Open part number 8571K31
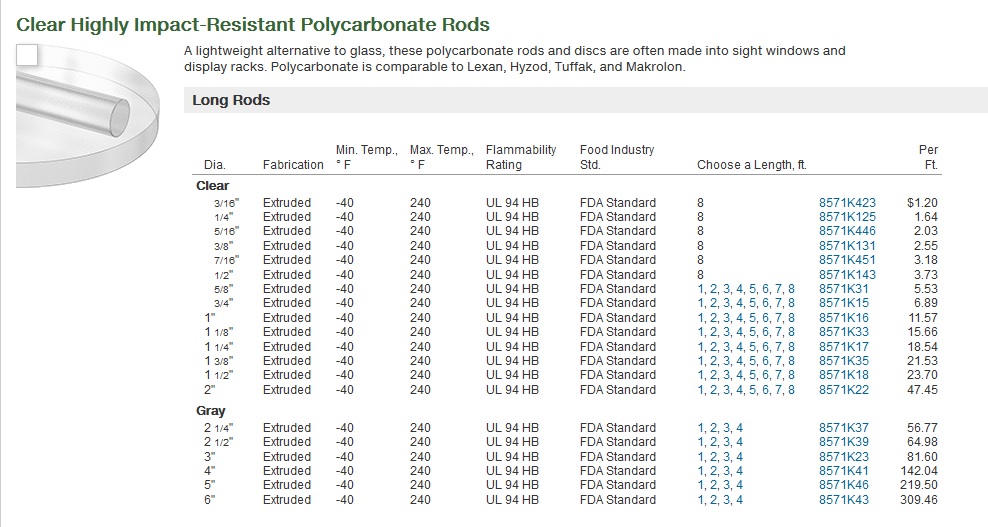 [844, 289]
